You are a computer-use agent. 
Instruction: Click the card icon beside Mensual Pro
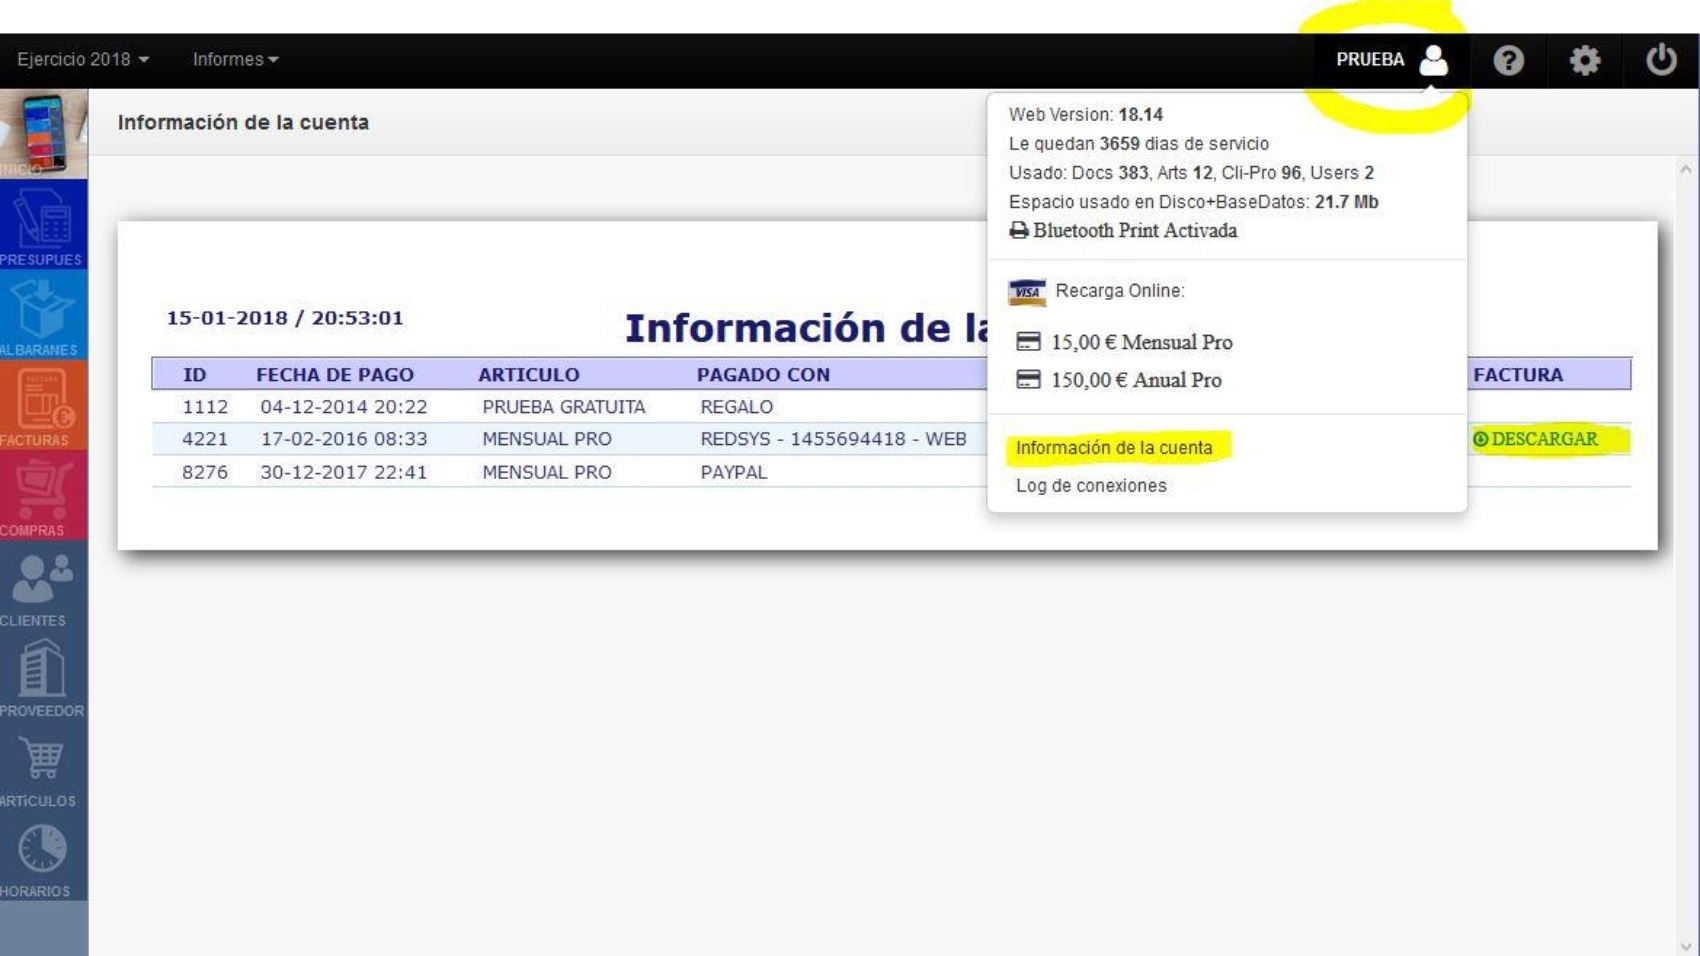(1028, 342)
